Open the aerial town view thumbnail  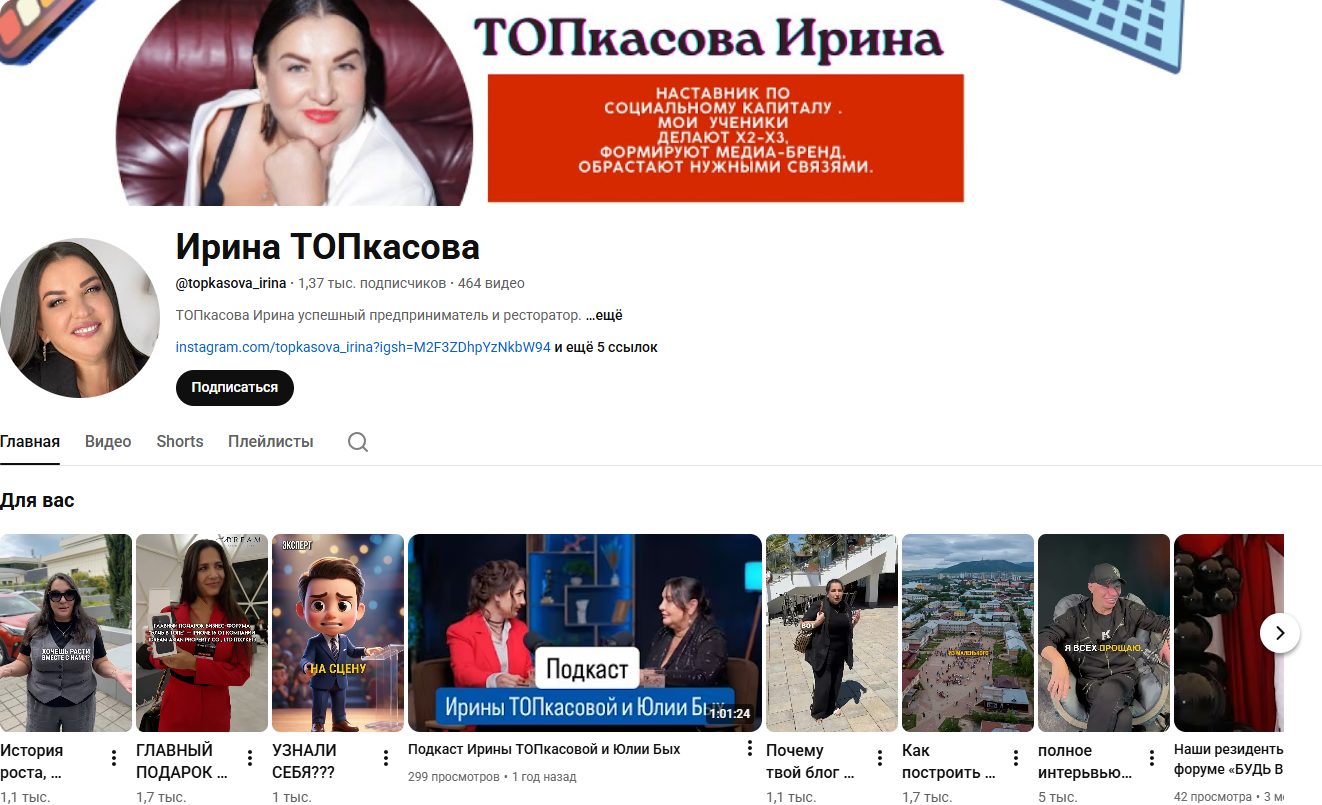tap(968, 633)
